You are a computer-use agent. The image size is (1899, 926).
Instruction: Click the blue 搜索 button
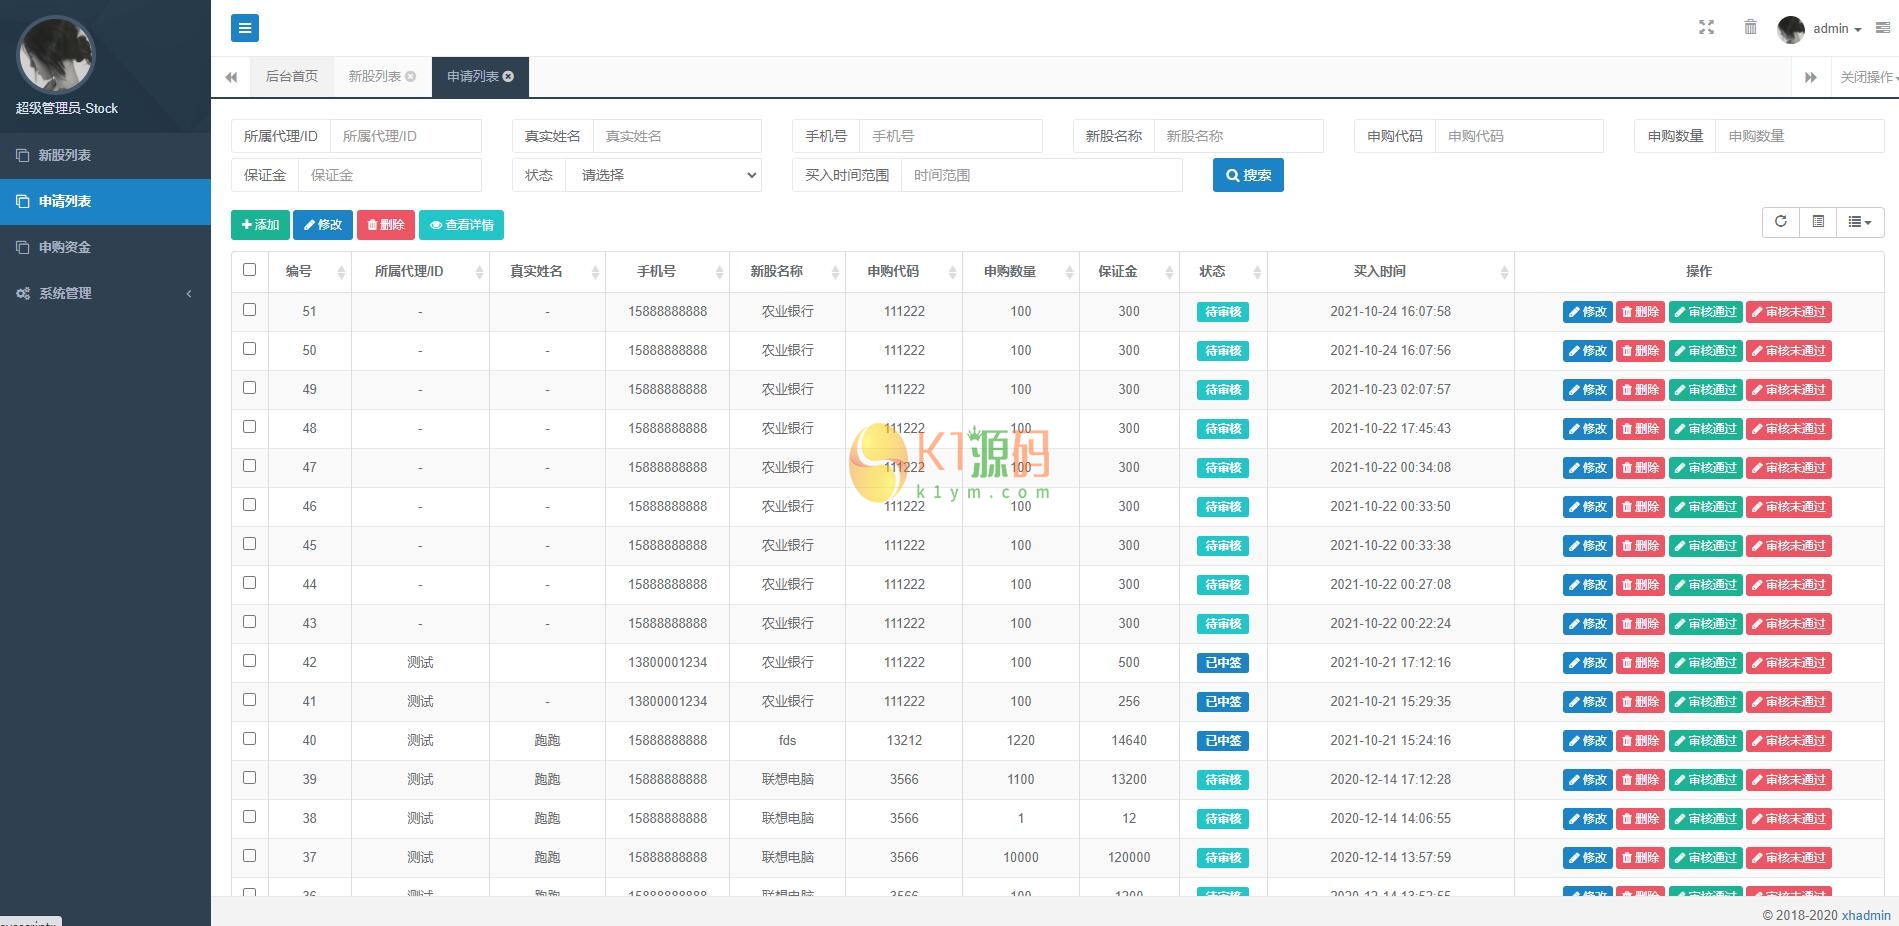[1248, 175]
